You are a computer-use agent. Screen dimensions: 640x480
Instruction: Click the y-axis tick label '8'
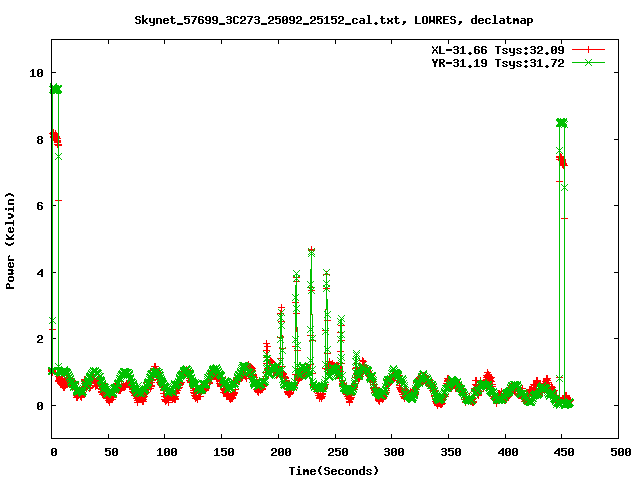40,140
